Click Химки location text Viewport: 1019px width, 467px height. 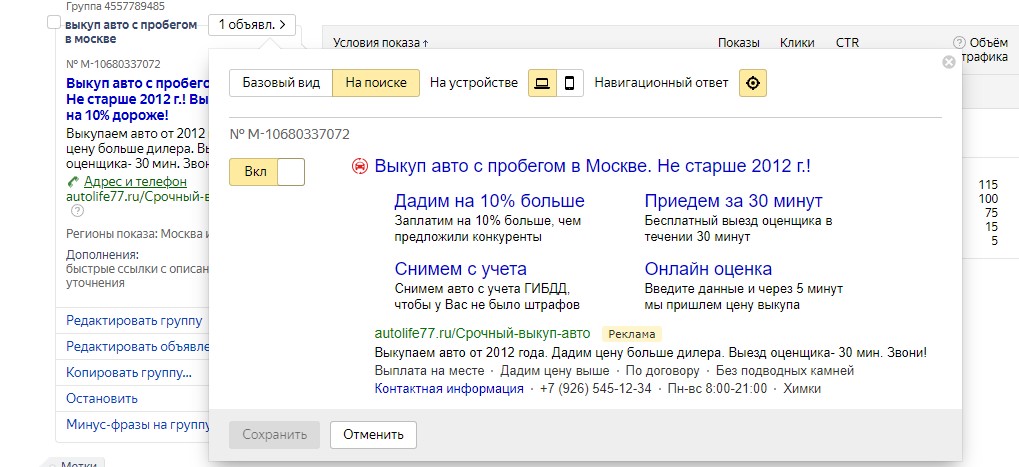click(802, 388)
